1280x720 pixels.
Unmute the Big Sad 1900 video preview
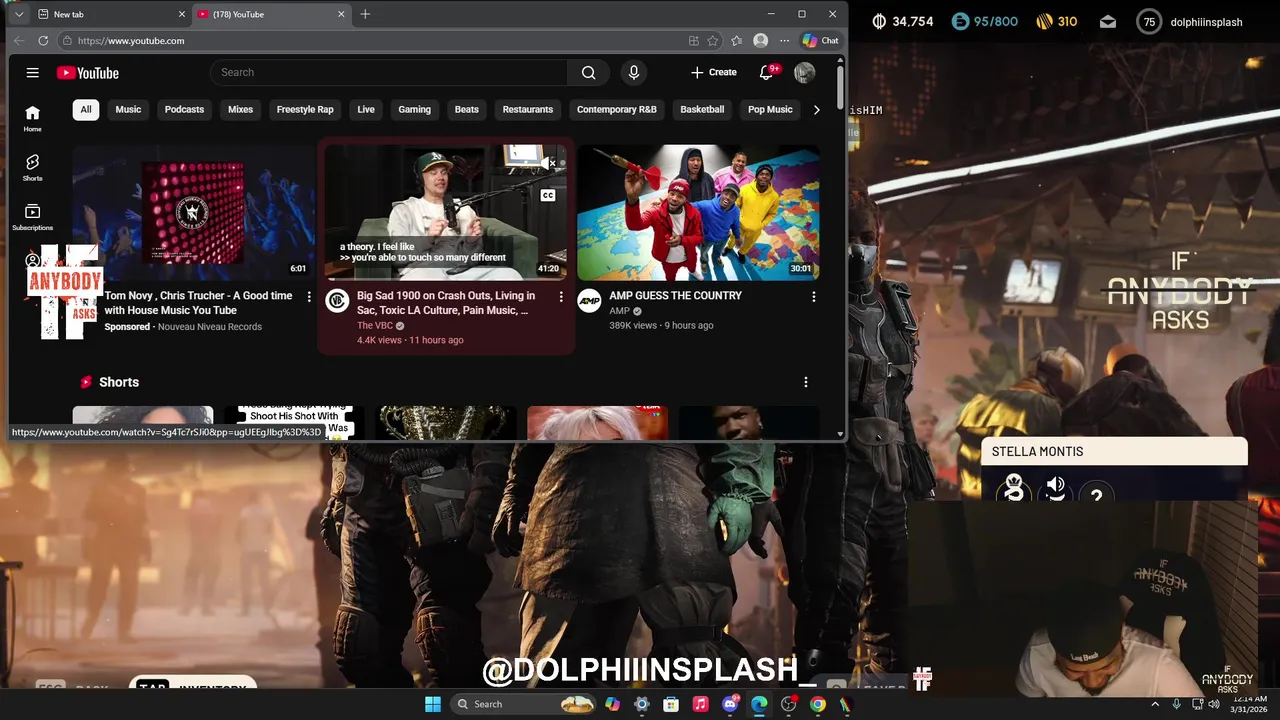[x=548, y=163]
